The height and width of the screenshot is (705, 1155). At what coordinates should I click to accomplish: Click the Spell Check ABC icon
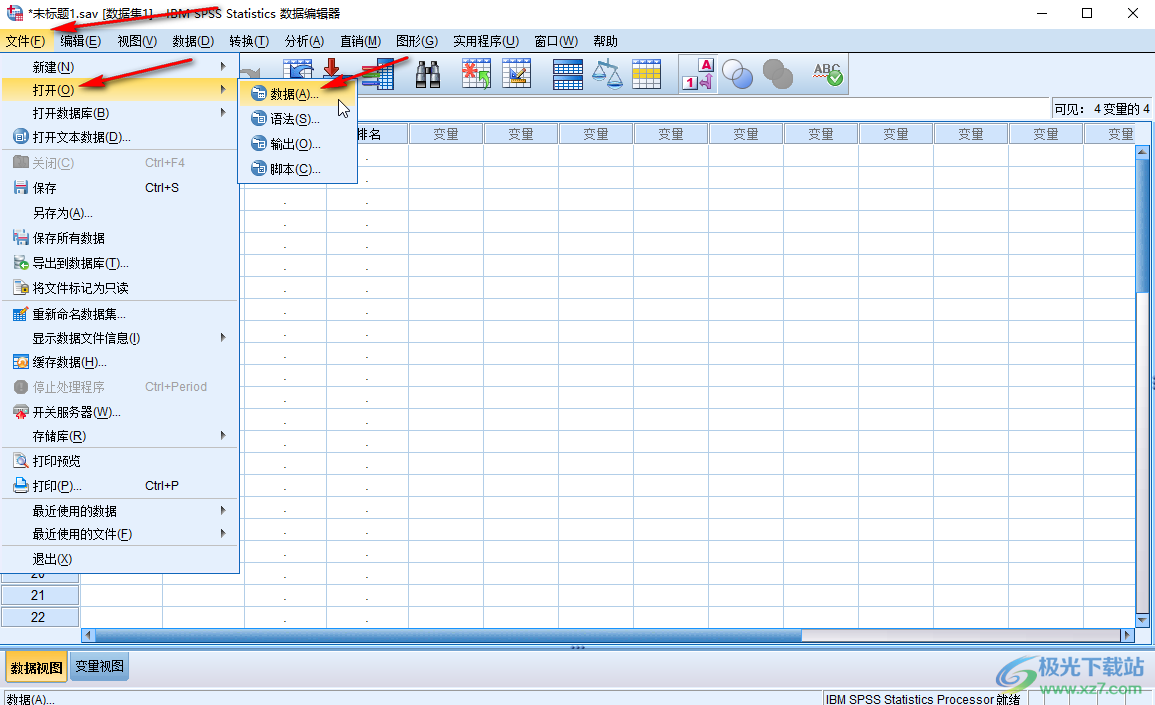828,74
